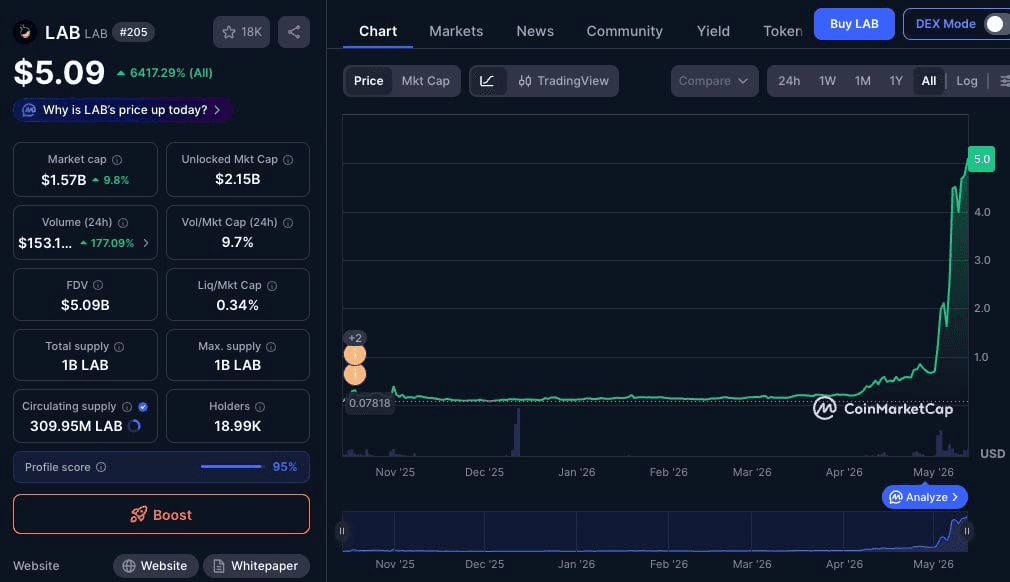1010x582 pixels.
Task: Click left handle of chart range slider
Action: [x=342, y=531]
